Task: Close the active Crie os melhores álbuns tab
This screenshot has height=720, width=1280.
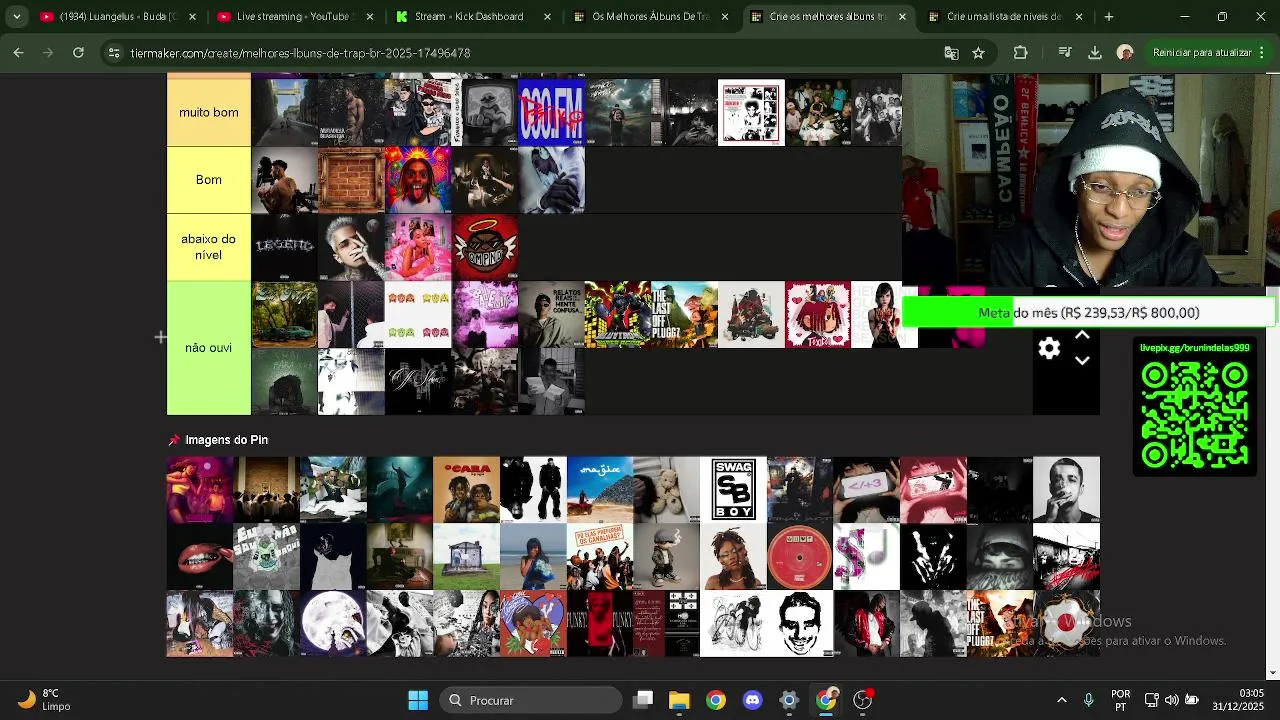Action: click(x=903, y=17)
